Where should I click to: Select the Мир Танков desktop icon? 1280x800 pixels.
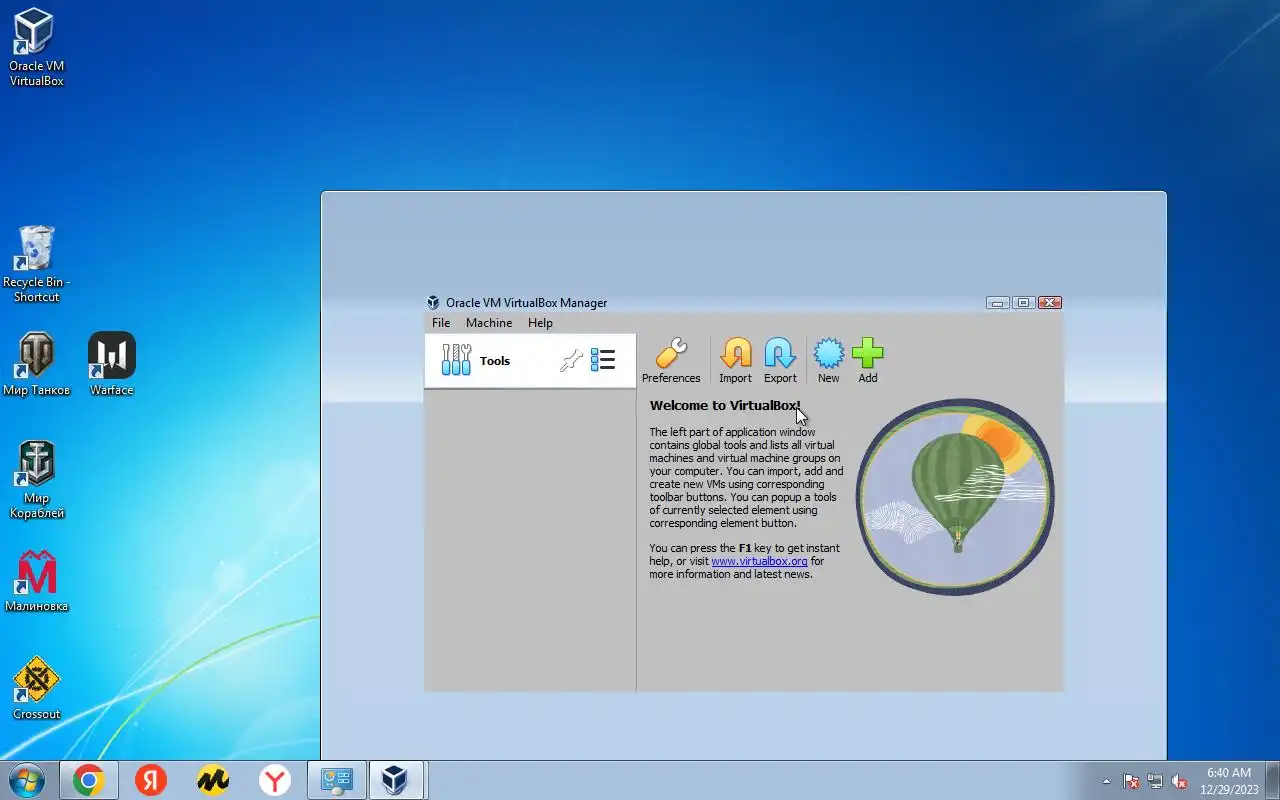36,364
